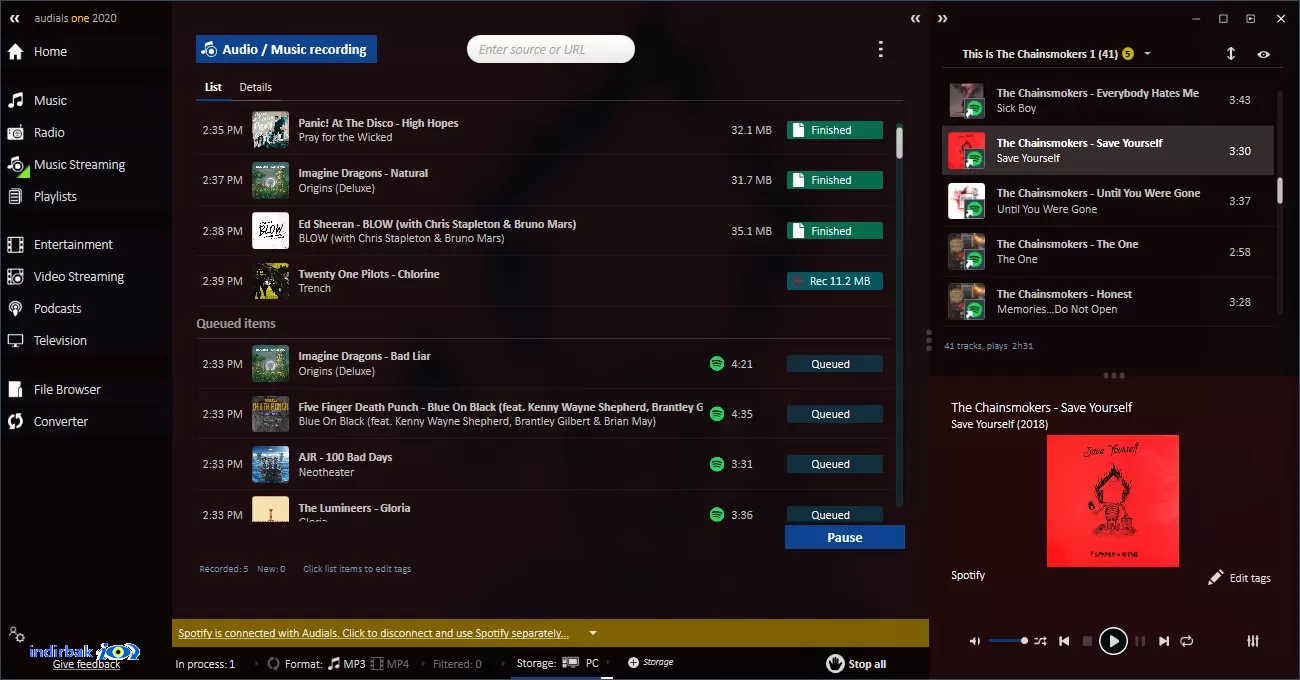The height and width of the screenshot is (680, 1300).
Task: Toggle repeat playback
Action: tap(1187, 641)
